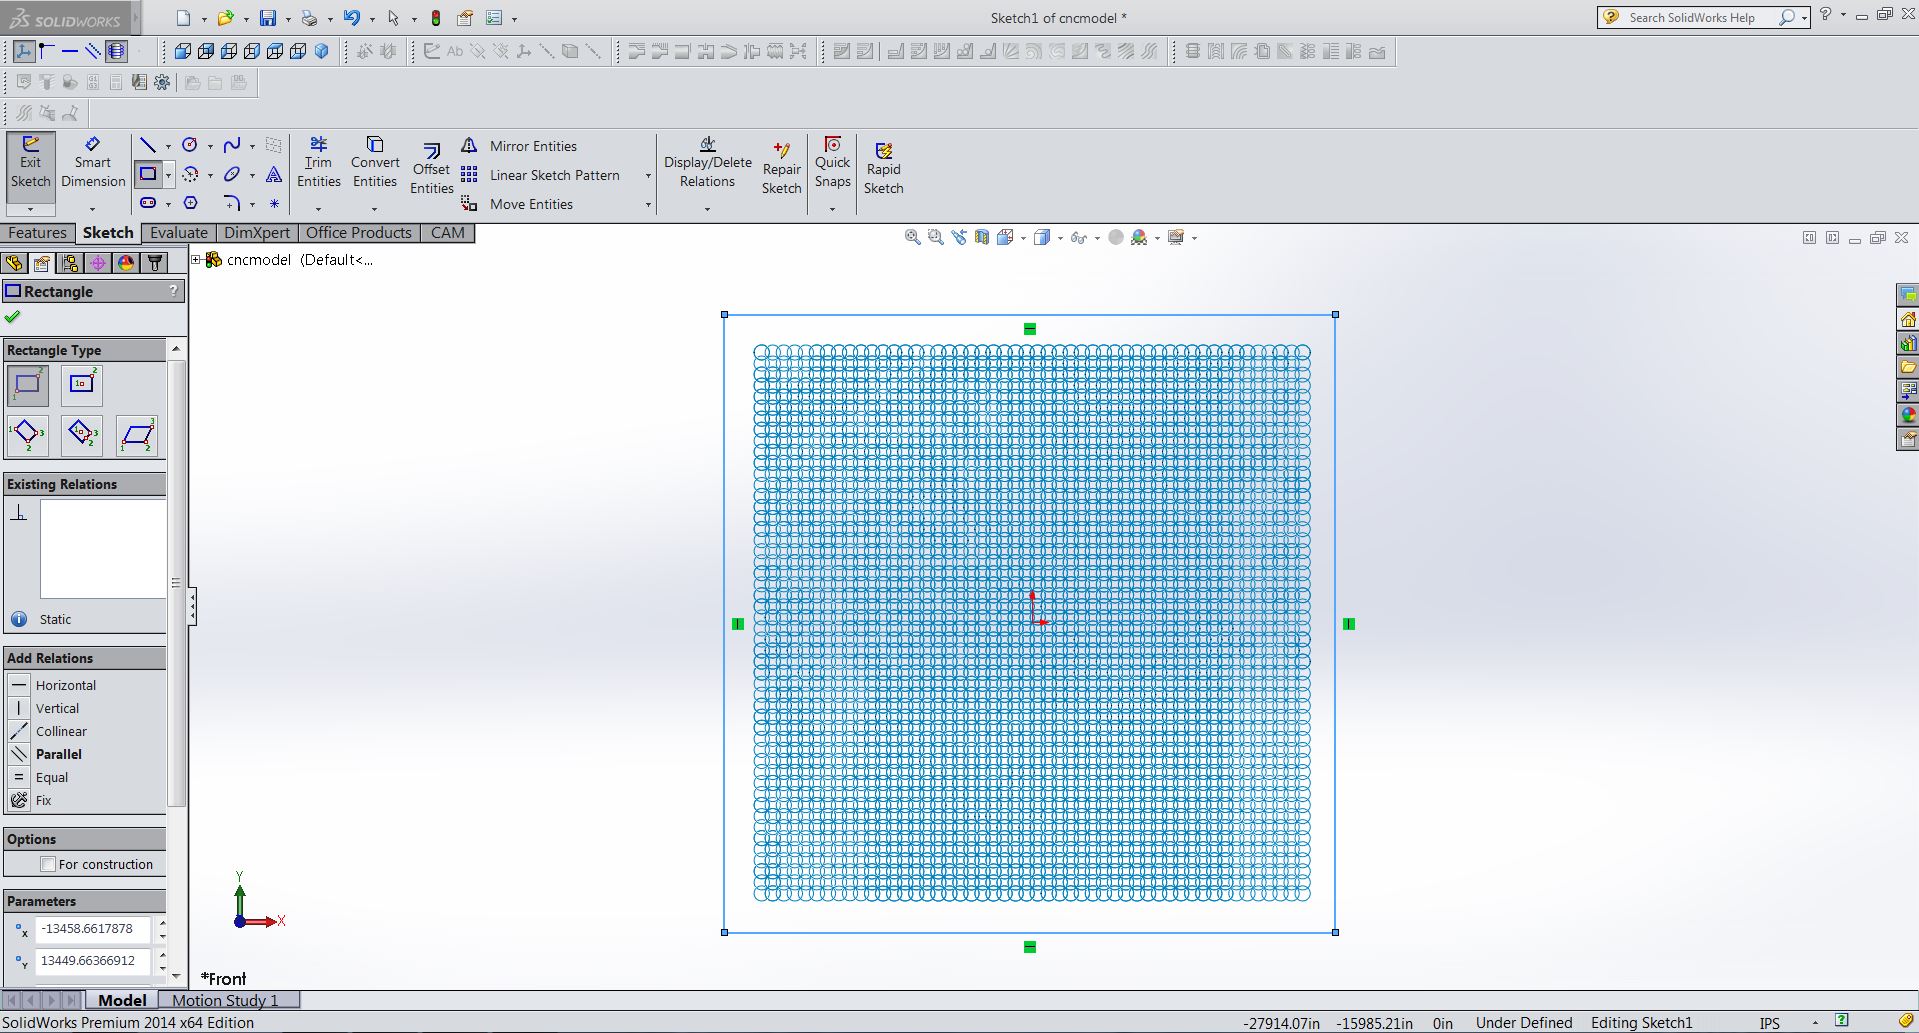Confirm the rectangle with the green checkmark
The image size is (1919, 1033).
[x=13, y=317]
